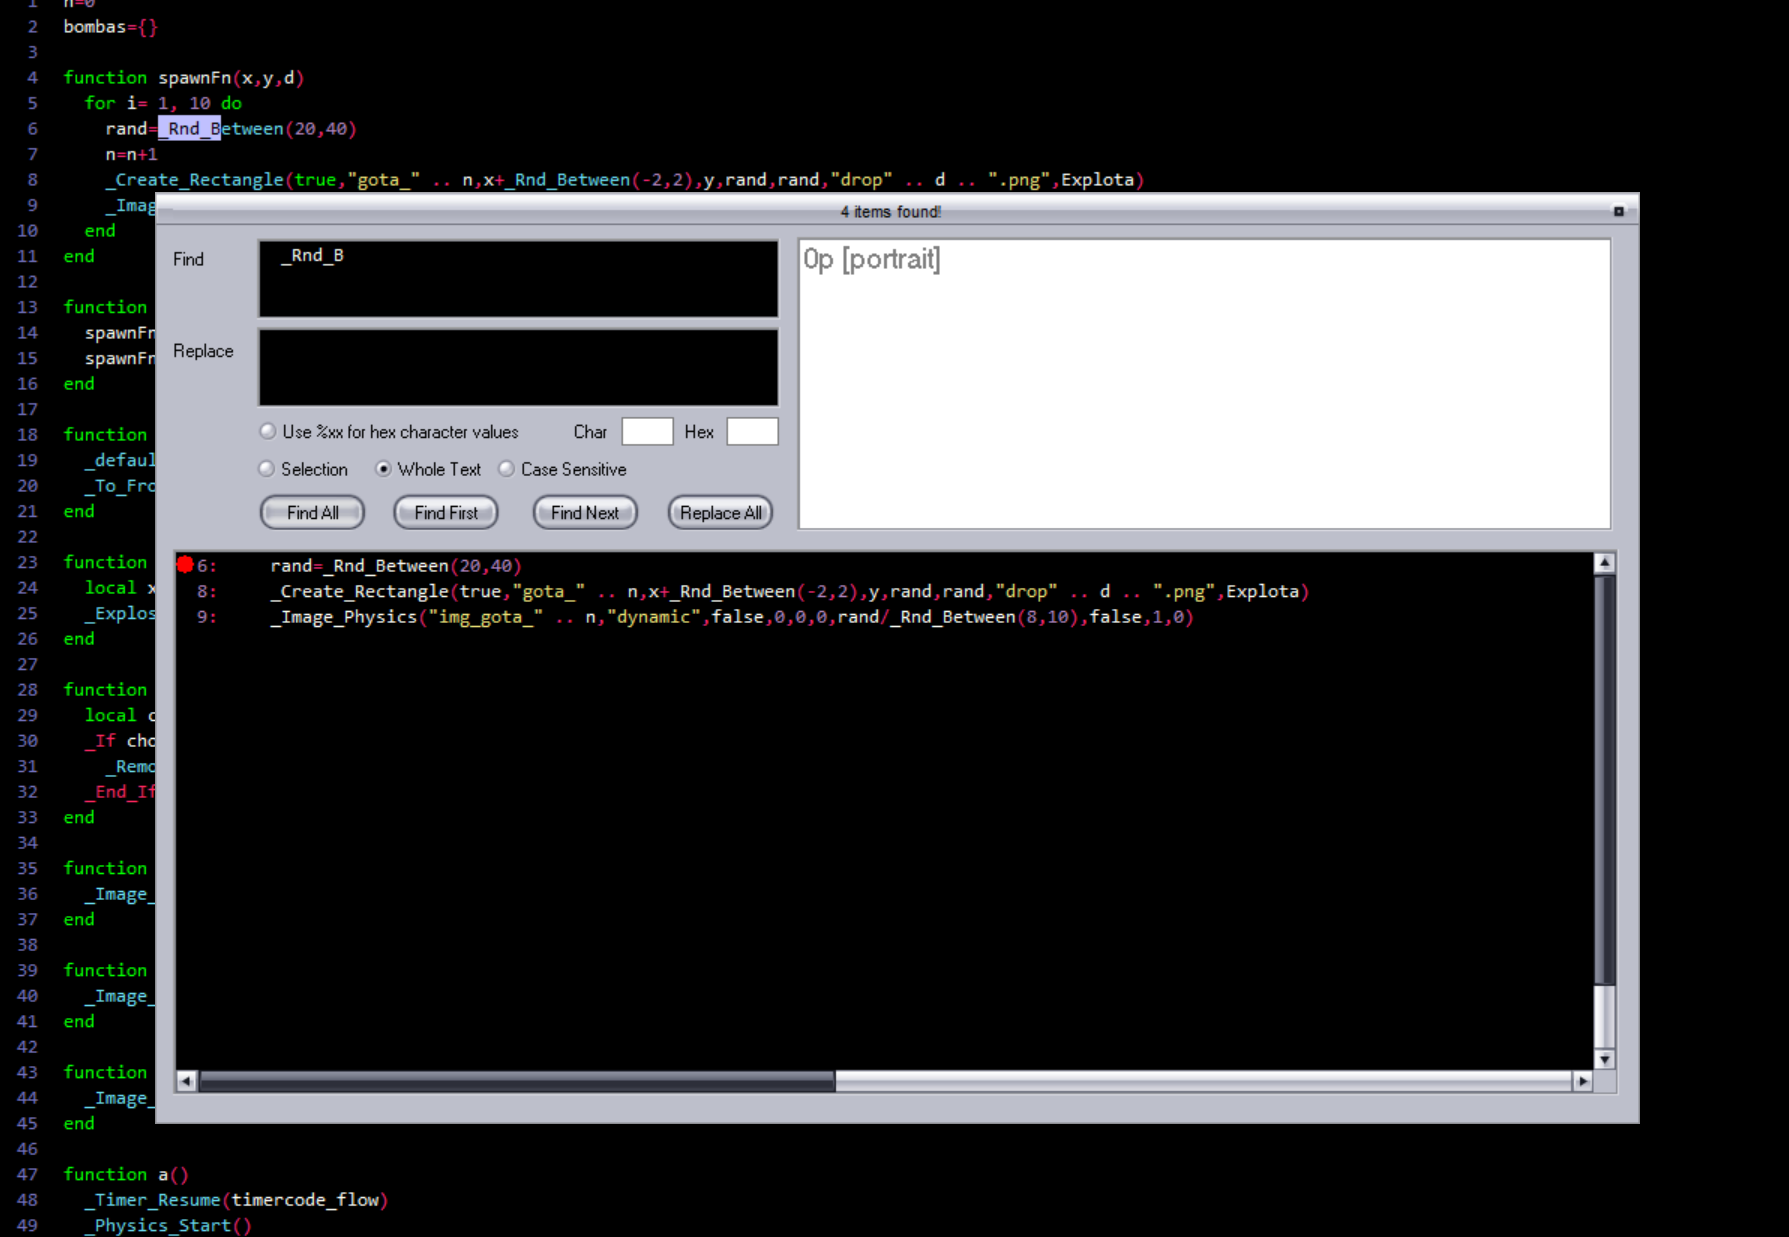
Task: Click 'function spawnFn(x,y,d)' on line 4
Action: 184,78
